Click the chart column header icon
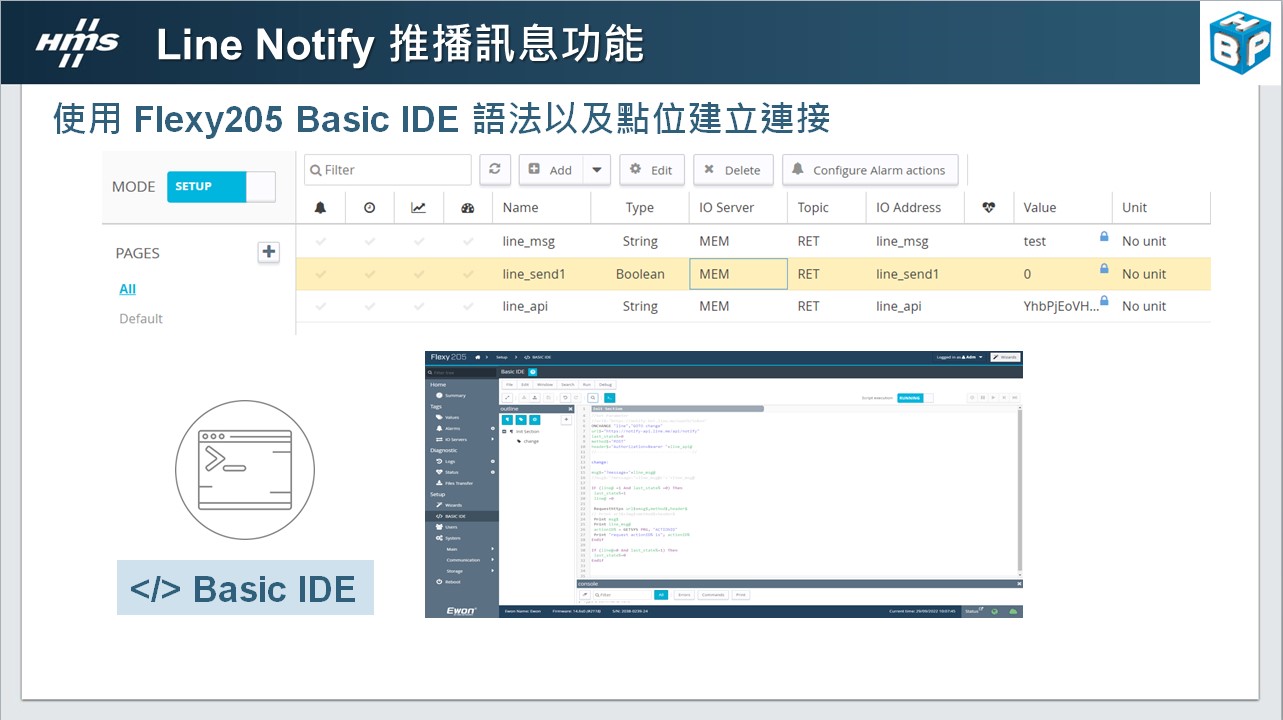 (419, 208)
